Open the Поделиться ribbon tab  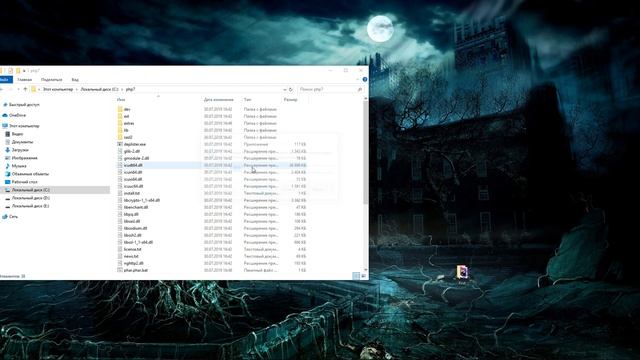click(51, 80)
